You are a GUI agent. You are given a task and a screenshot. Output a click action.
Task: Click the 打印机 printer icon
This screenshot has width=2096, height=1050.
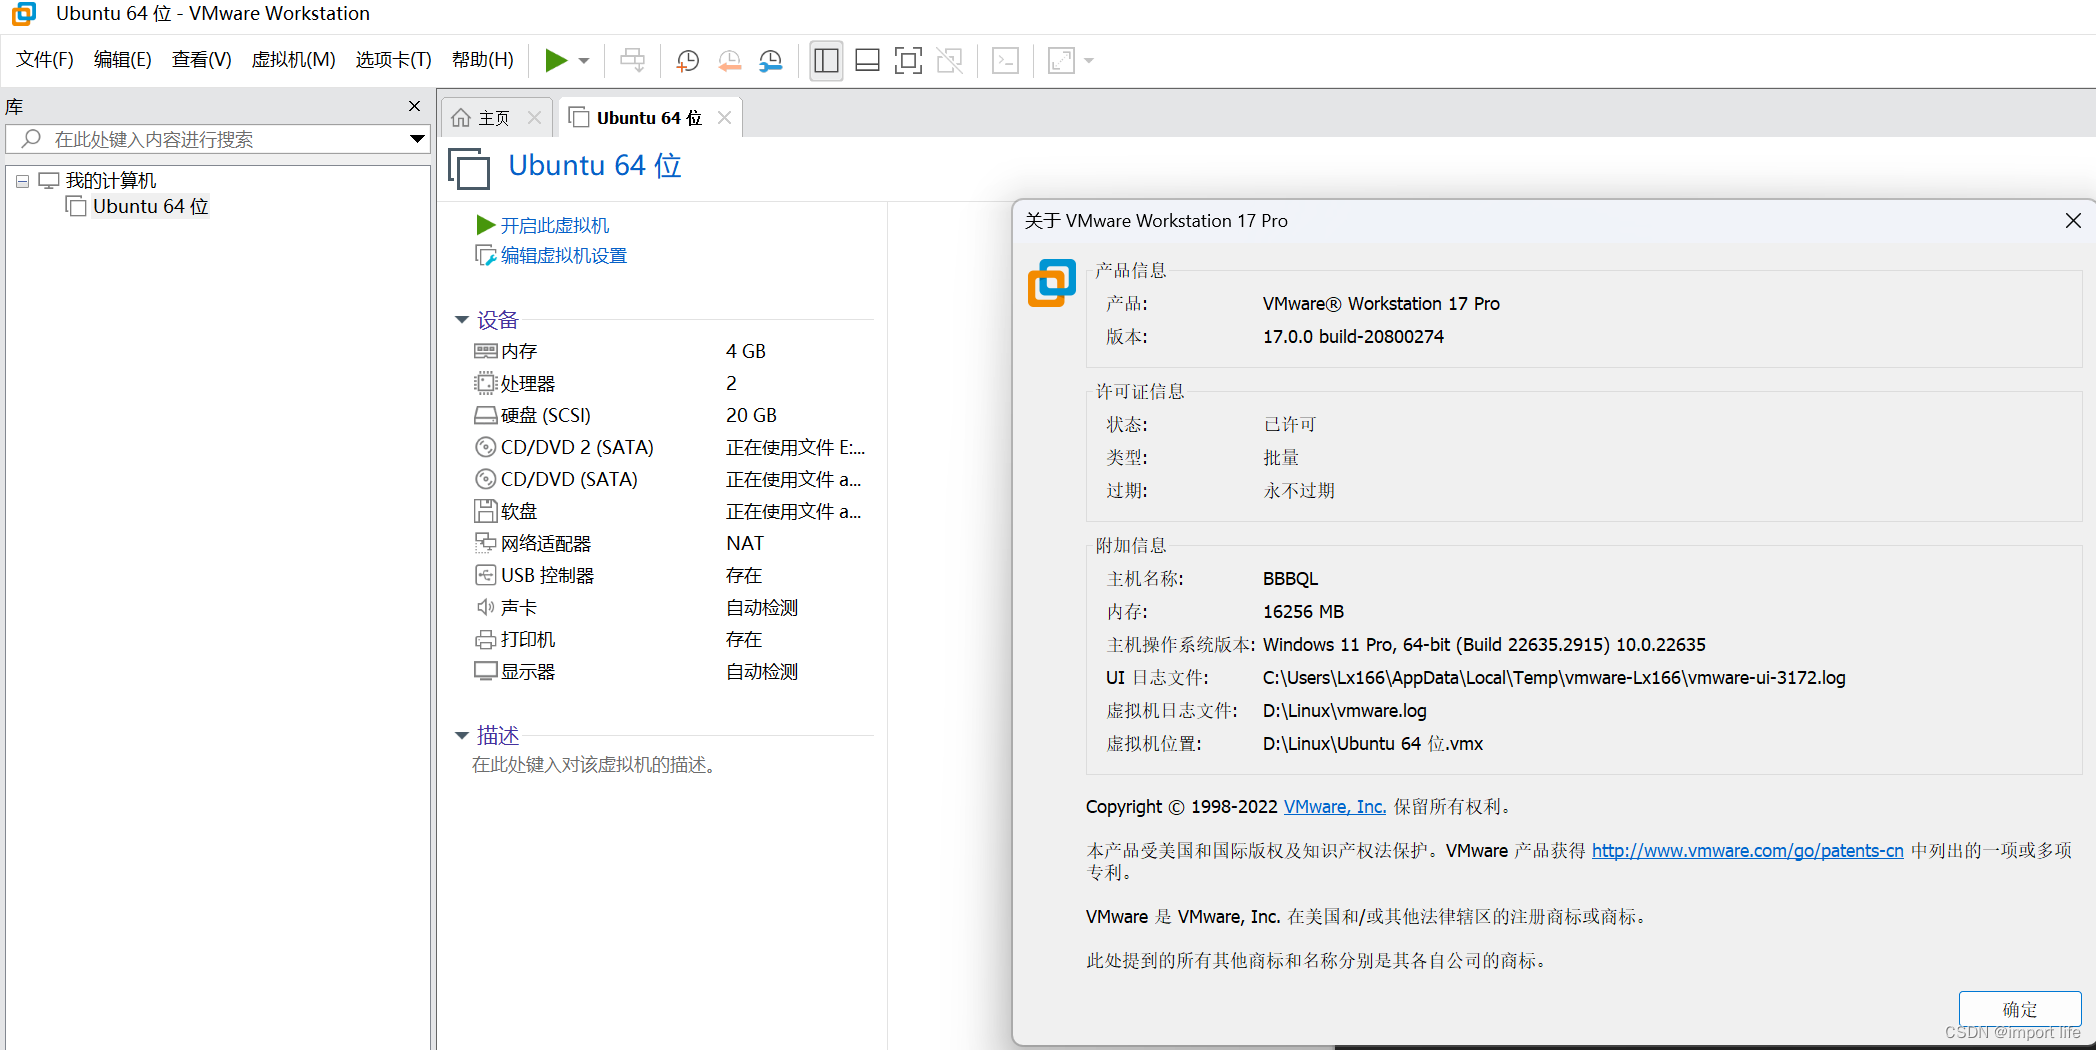point(486,639)
